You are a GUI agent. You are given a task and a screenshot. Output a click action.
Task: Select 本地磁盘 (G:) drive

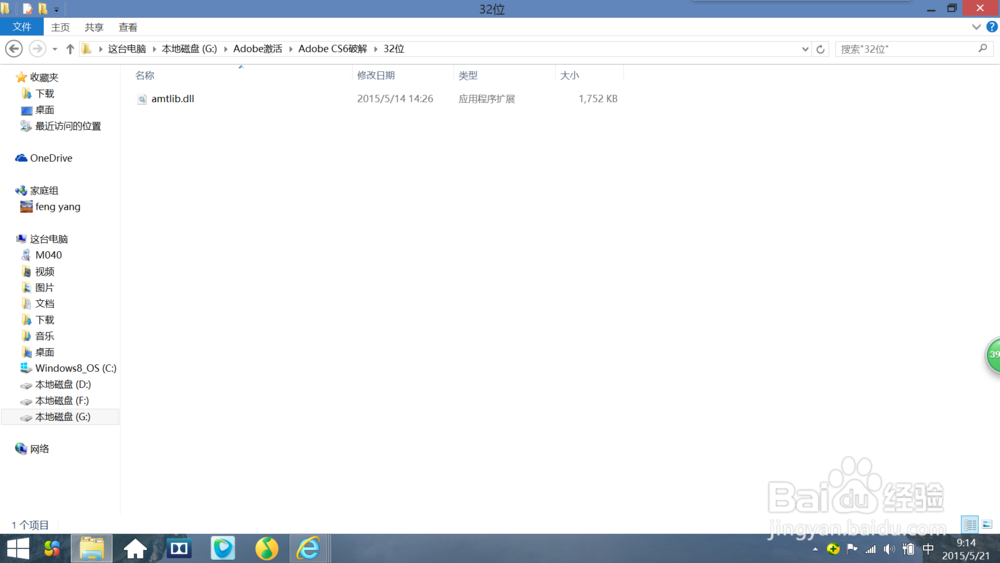(x=62, y=416)
